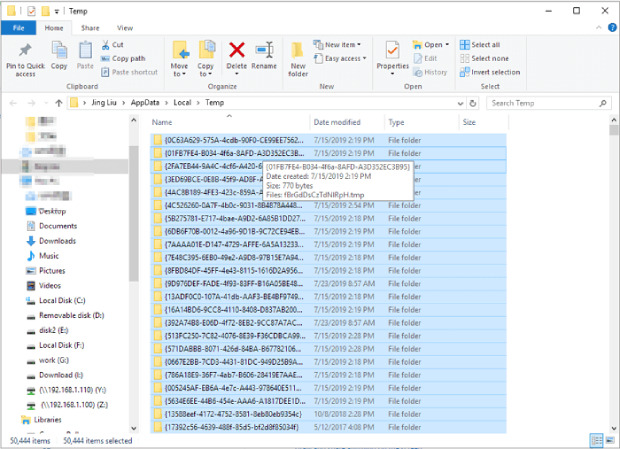Open Documents in navigation pane
This screenshot has width=620, height=449.
pos(58,226)
